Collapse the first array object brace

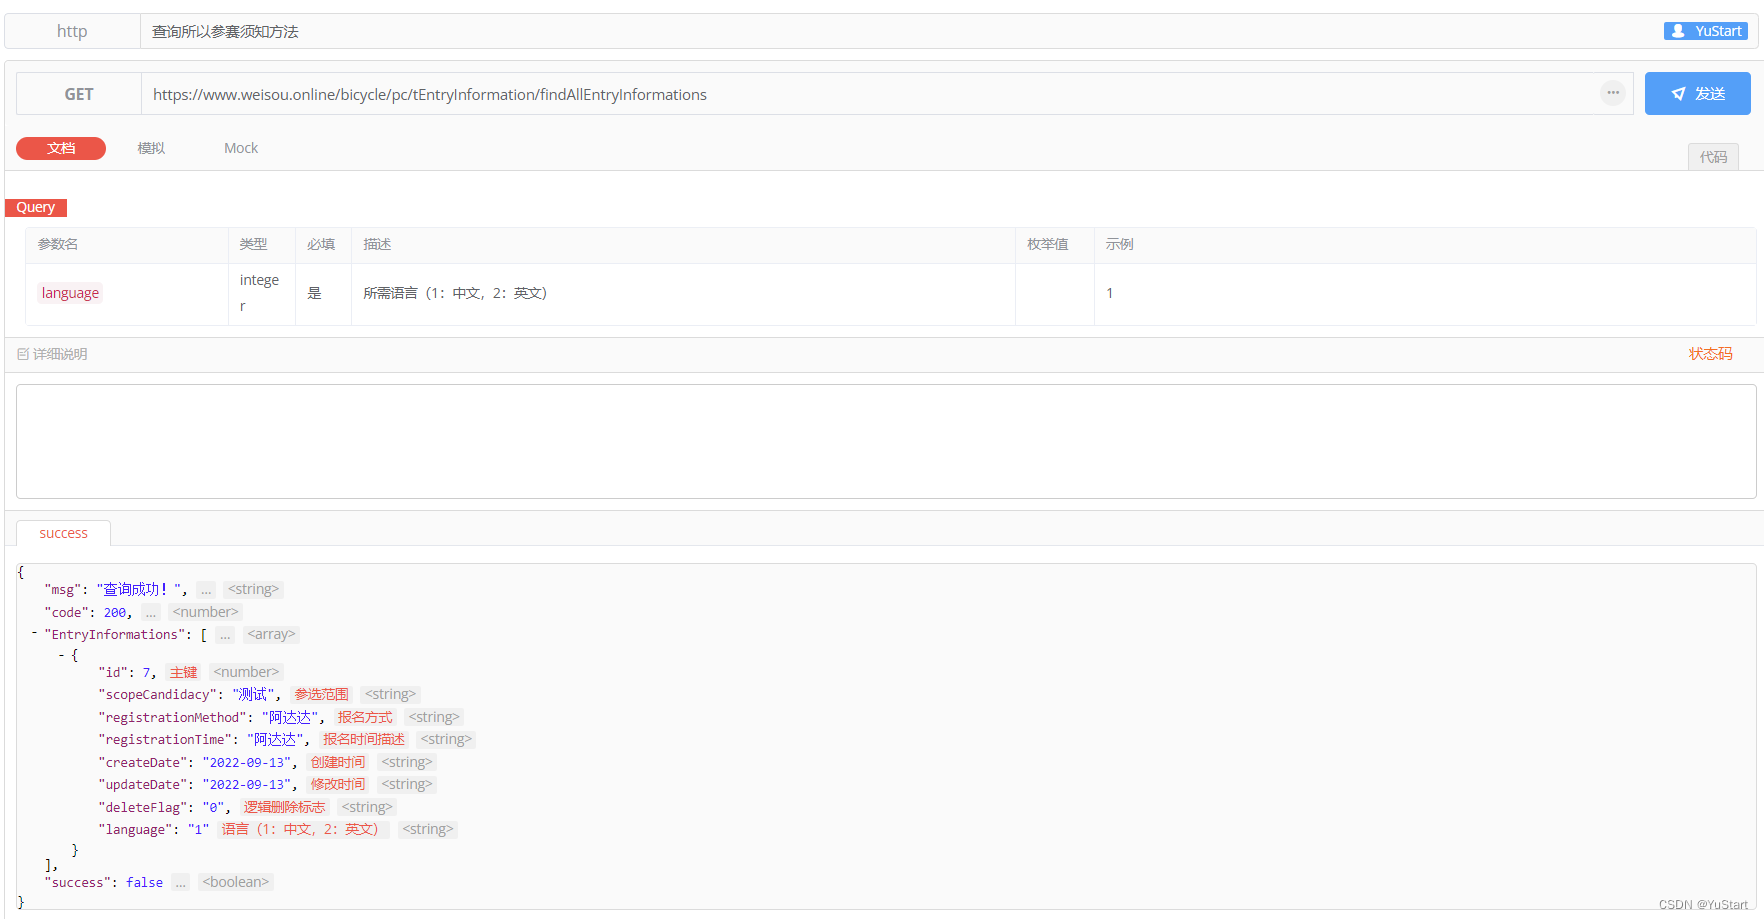(61, 655)
